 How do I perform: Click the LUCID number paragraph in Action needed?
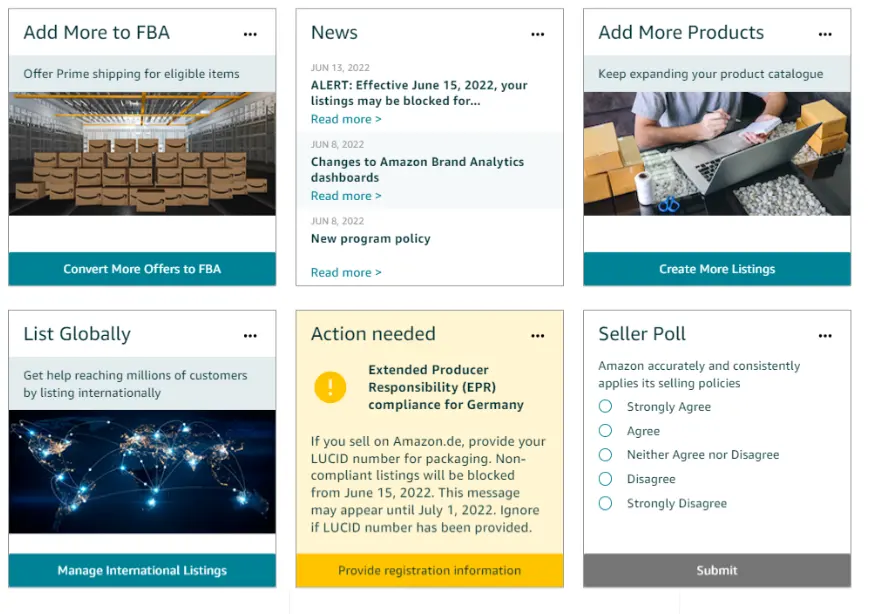[x=429, y=484]
